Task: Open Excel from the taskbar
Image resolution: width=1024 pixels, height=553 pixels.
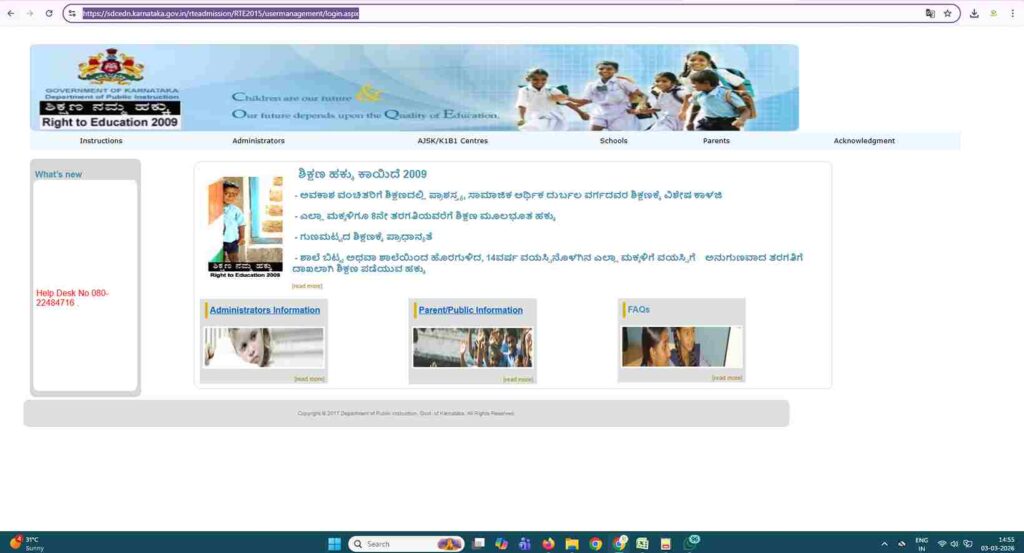Action: click(x=642, y=543)
